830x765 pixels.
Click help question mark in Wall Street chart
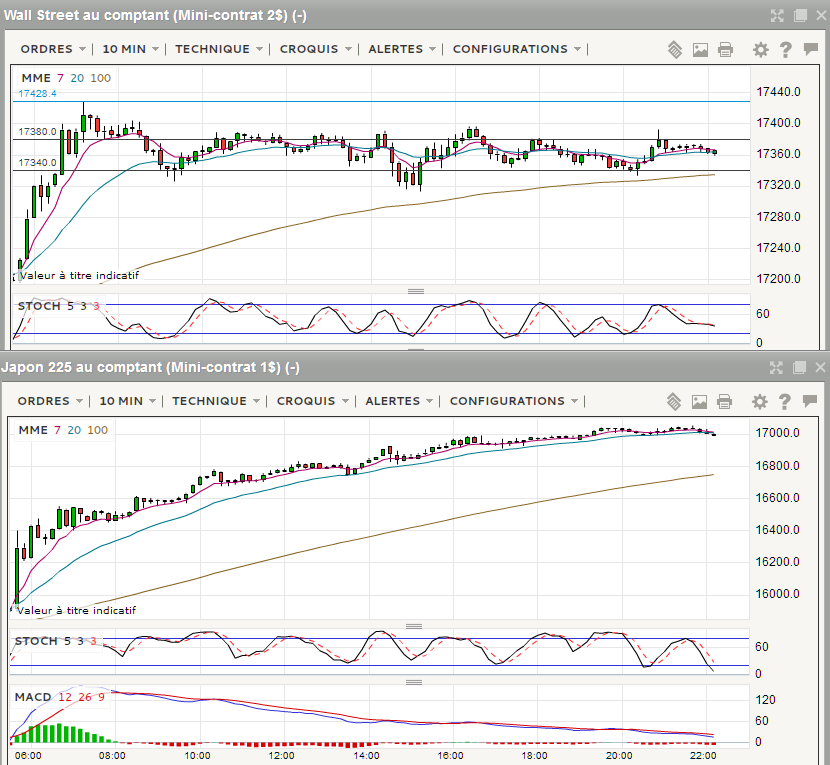pyautogui.click(x=786, y=49)
